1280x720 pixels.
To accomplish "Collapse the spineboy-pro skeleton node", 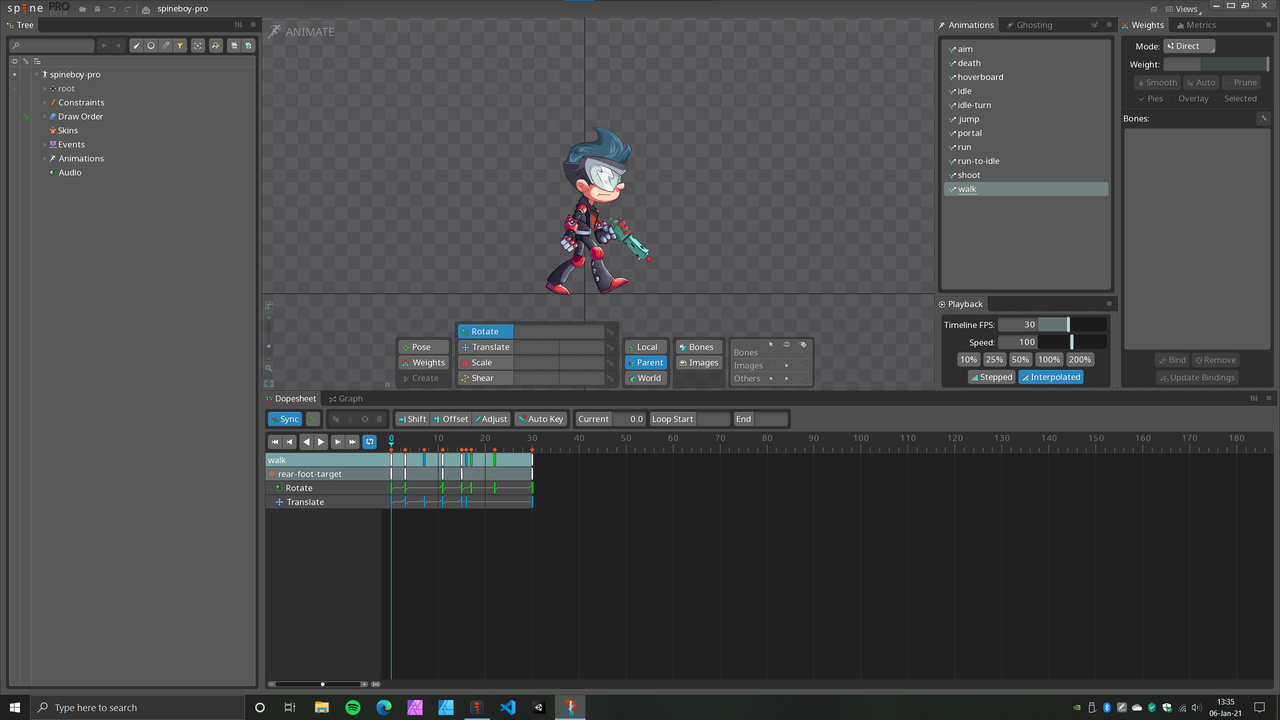I will pos(36,75).
